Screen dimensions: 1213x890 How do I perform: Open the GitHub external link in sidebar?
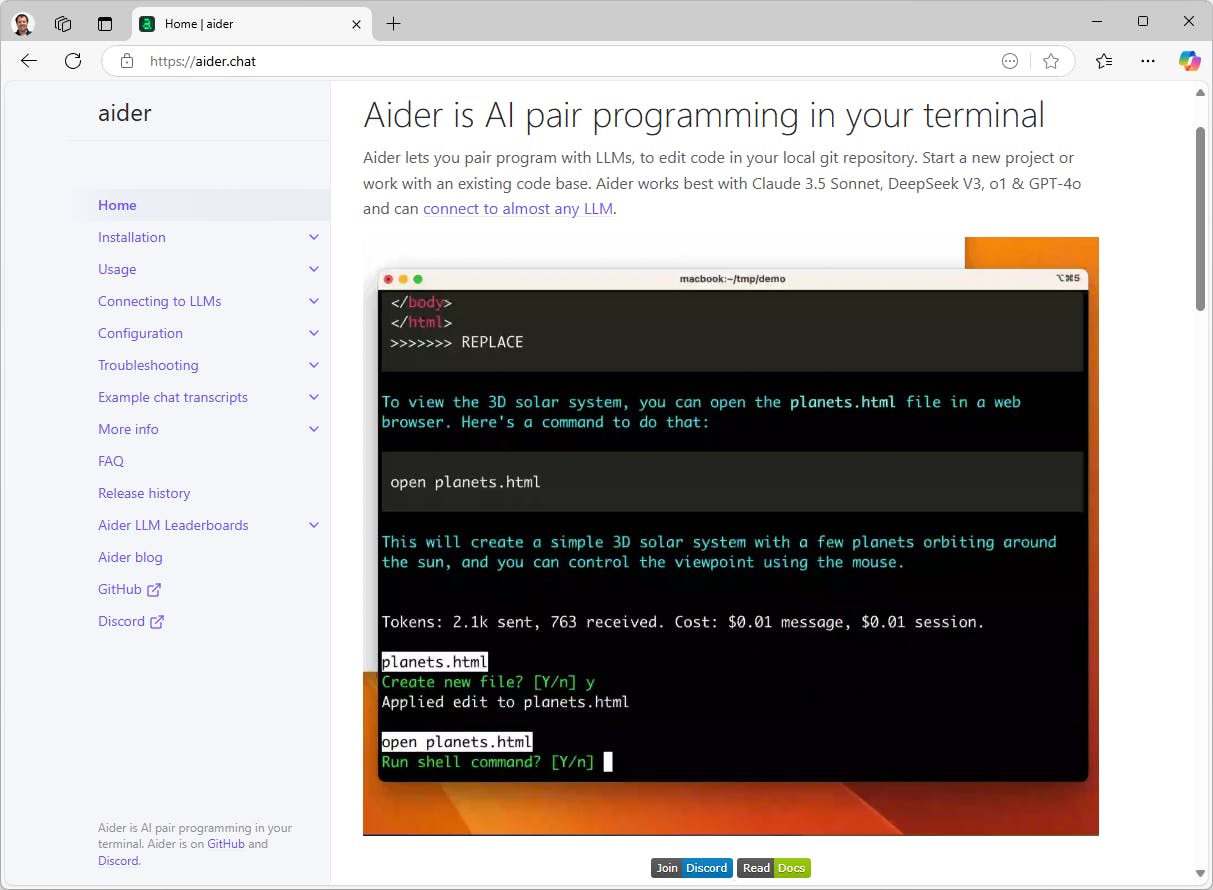point(129,589)
